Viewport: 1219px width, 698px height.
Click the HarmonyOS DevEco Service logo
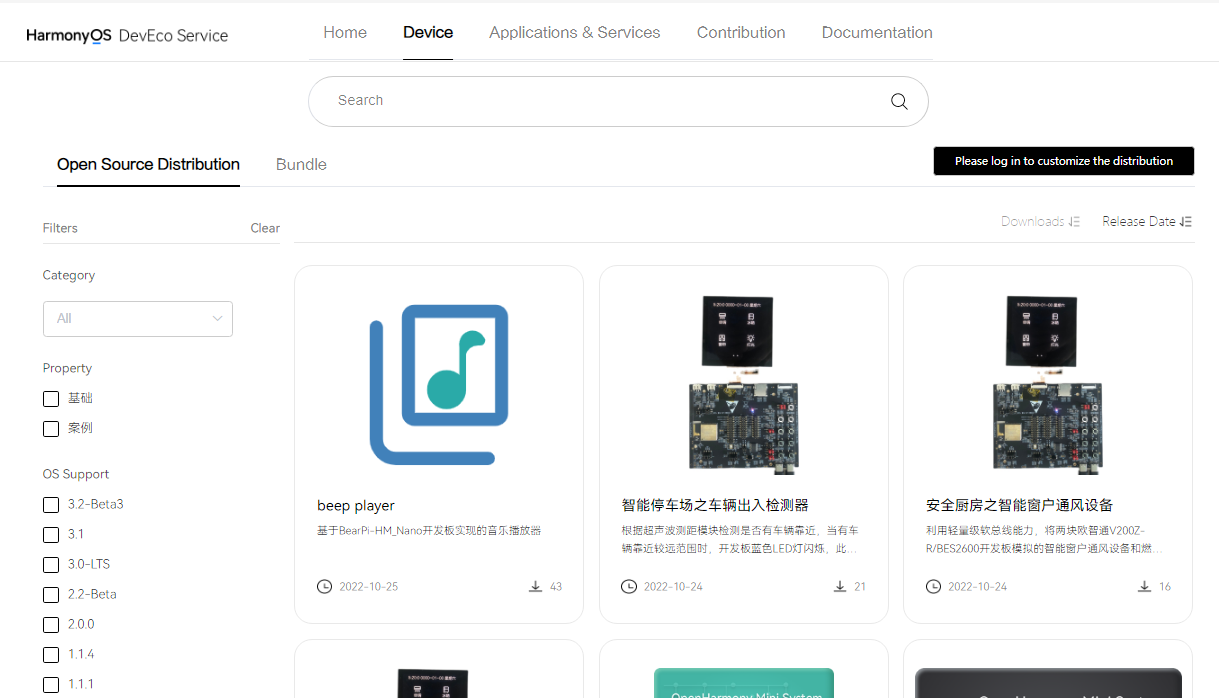point(127,35)
